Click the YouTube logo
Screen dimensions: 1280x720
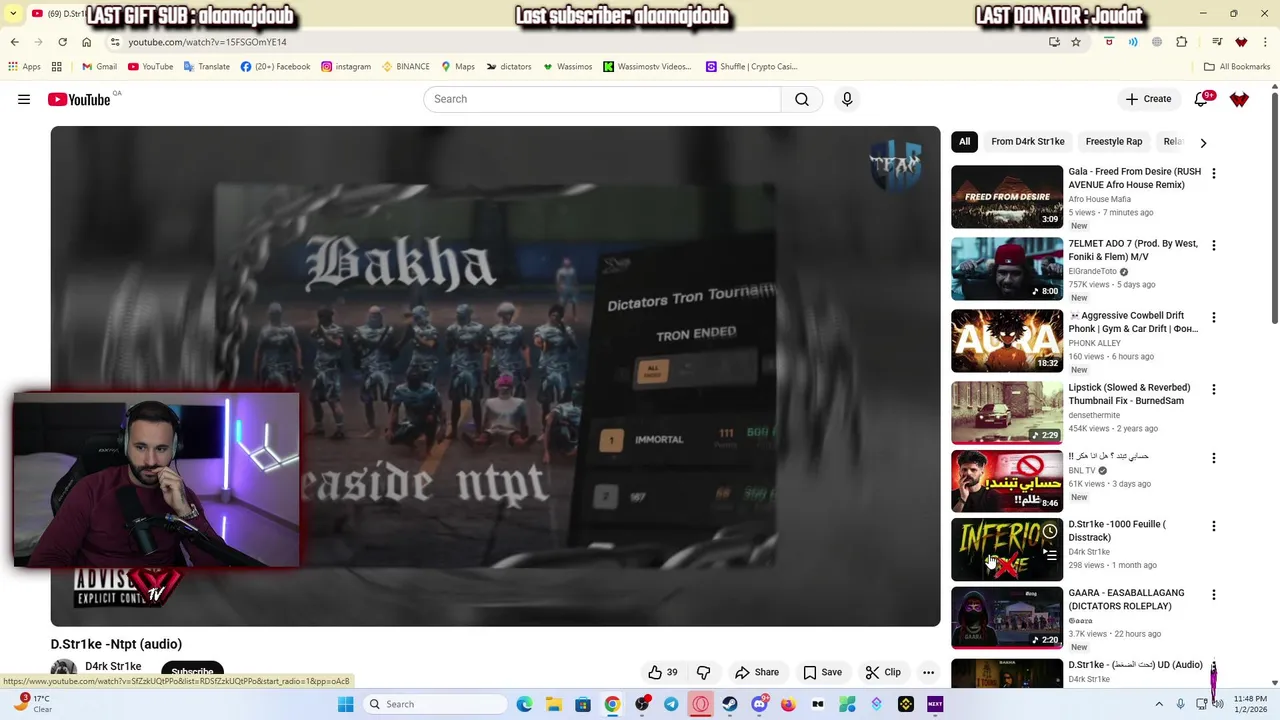(x=79, y=99)
